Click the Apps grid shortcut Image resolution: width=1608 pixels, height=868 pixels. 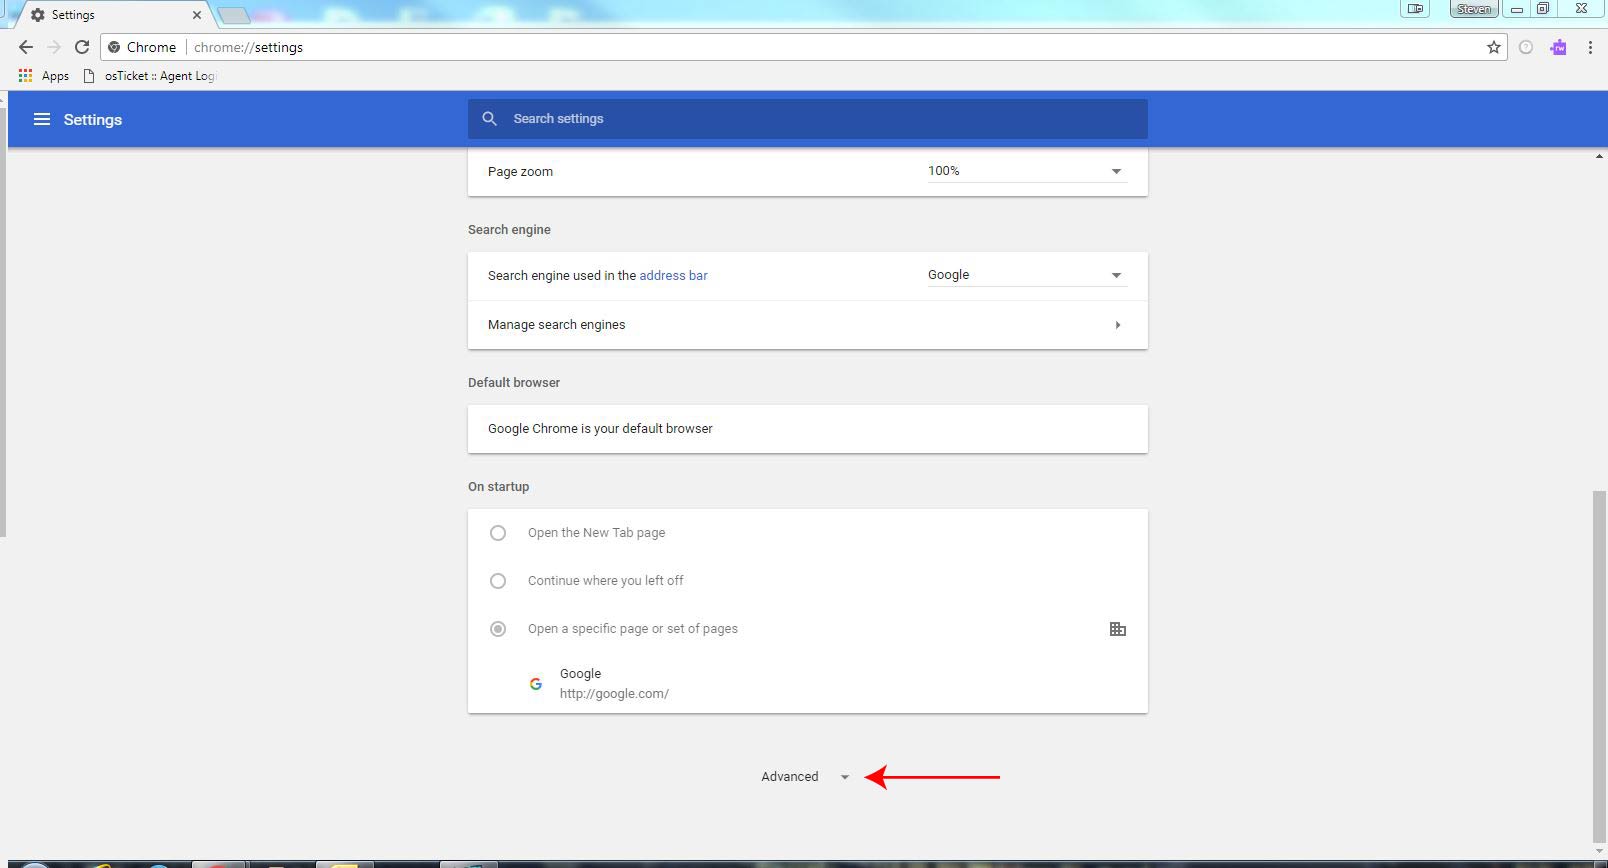(x=43, y=76)
